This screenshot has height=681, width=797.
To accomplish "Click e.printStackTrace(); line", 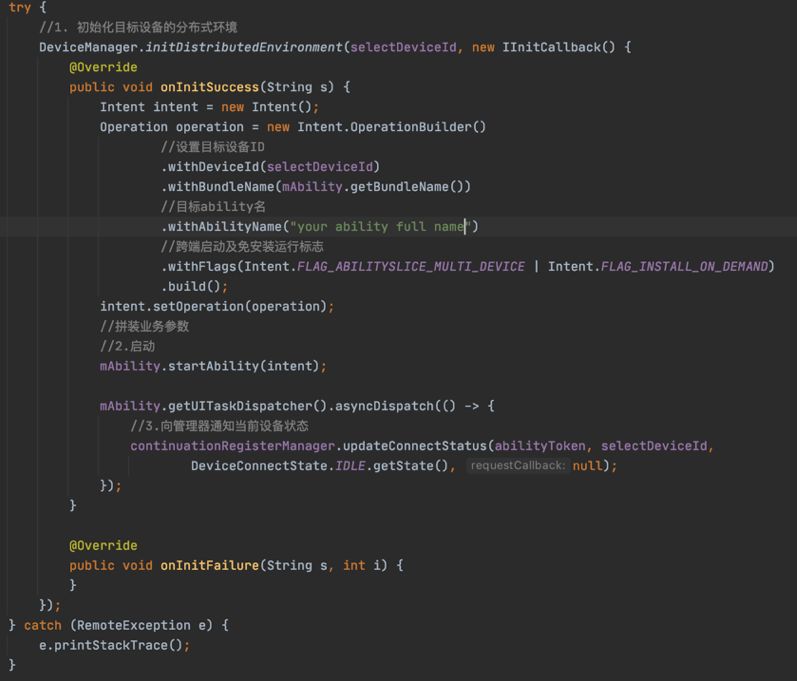I will pyautogui.click(x=114, y=645).
